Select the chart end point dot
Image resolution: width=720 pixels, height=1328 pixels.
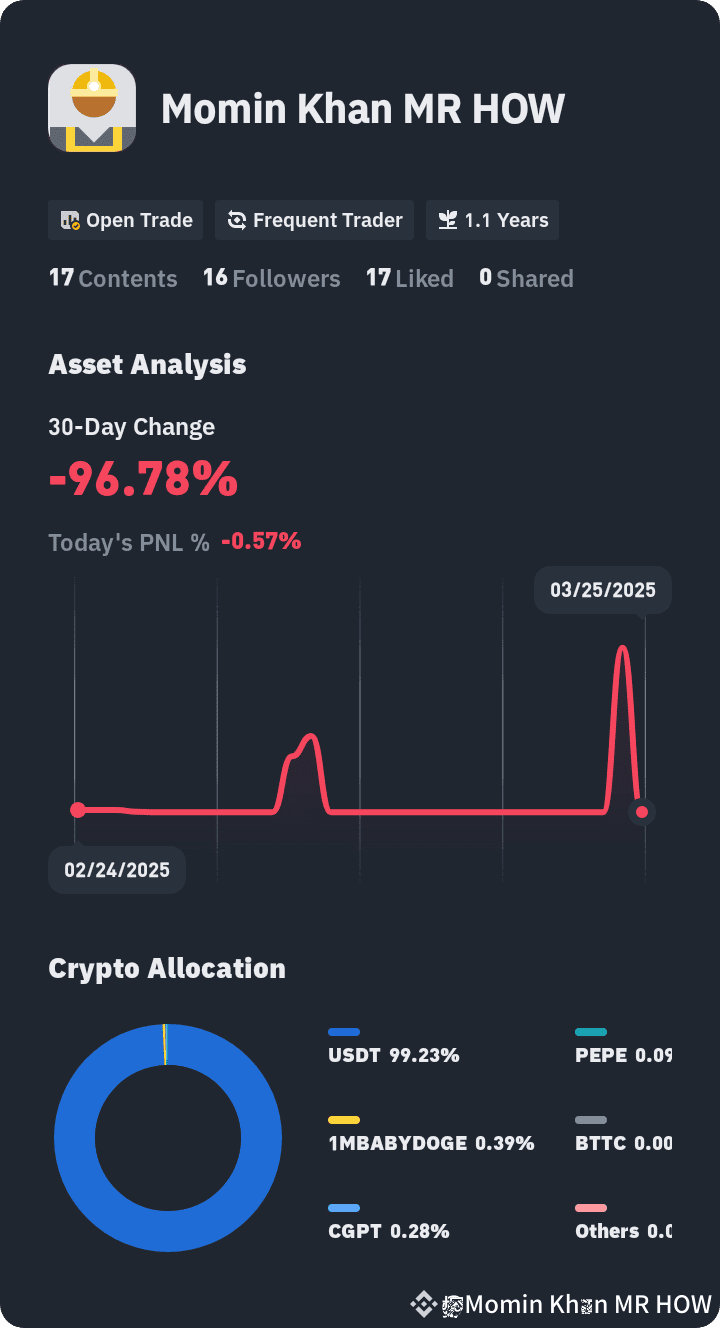tap(642, 811)
